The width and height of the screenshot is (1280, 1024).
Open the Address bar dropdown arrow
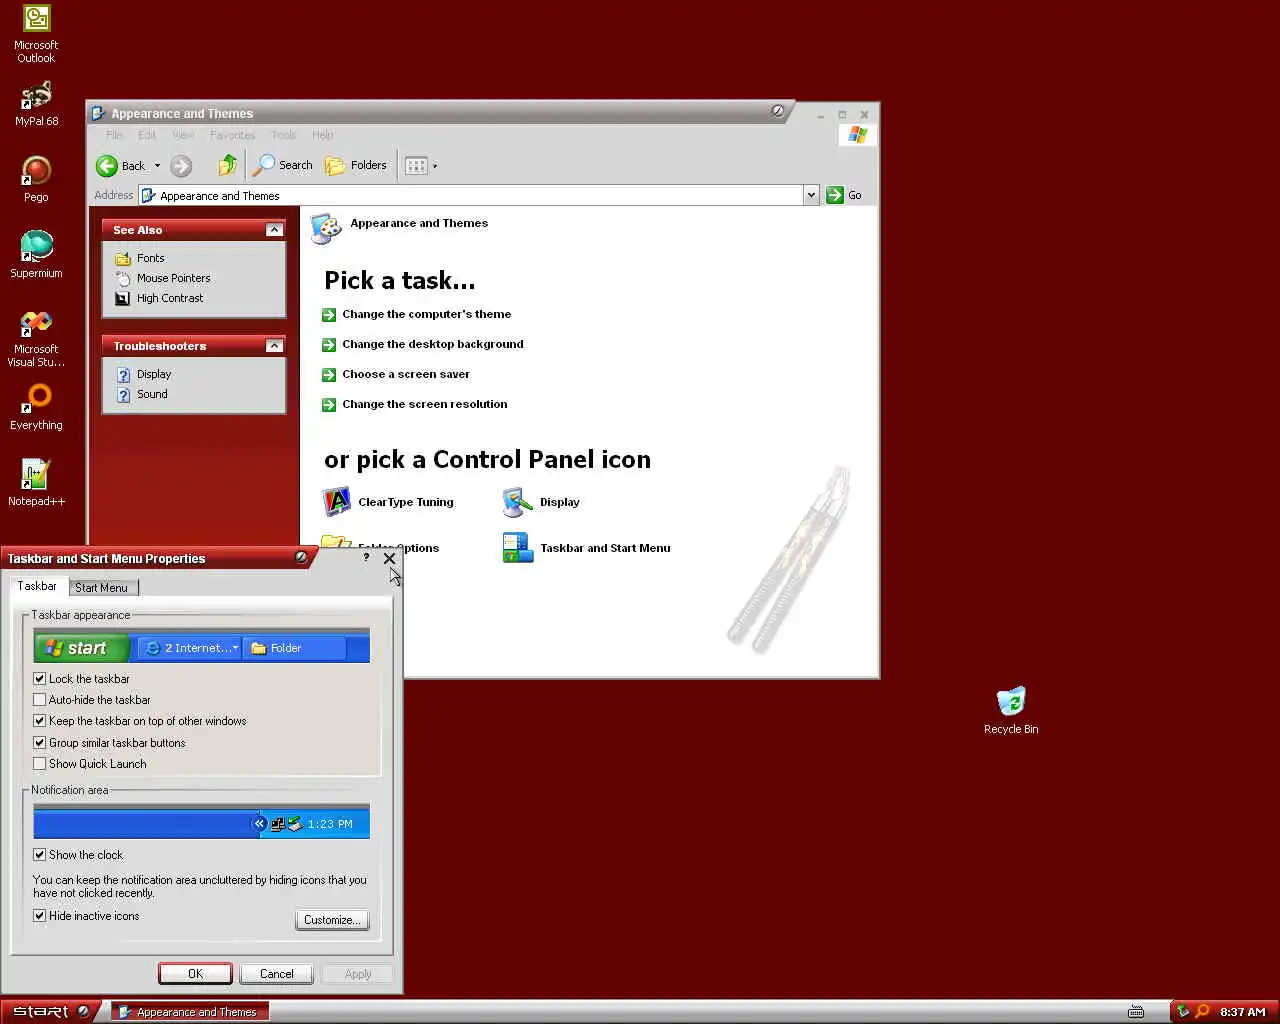811,195
